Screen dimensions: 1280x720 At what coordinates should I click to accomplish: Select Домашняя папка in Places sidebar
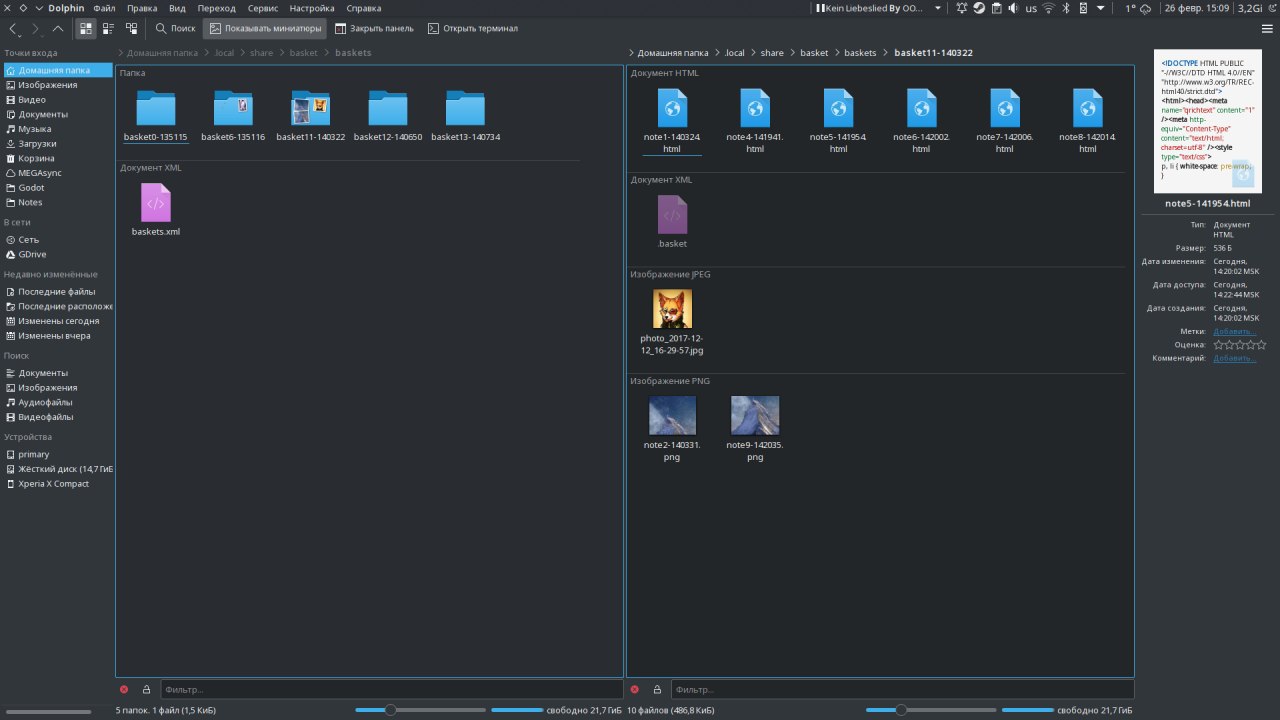[x=57, y=70]
